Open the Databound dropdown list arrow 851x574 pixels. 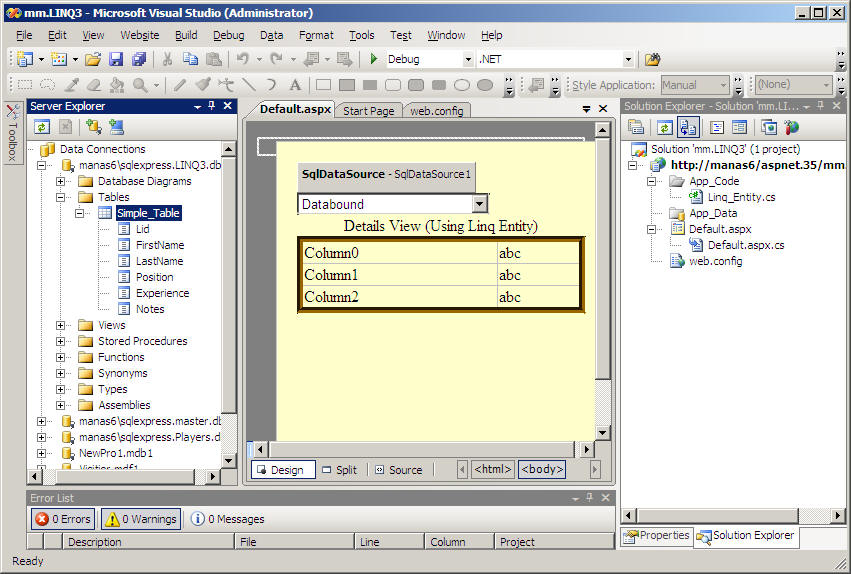tap(479, 204)
